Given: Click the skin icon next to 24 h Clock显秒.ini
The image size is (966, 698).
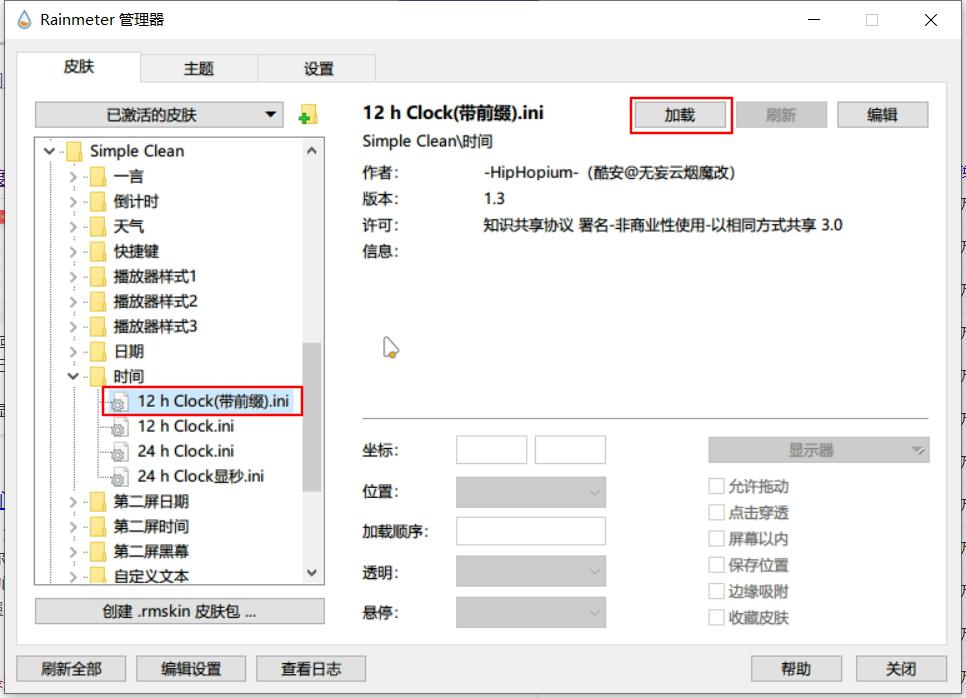Looking at the screenshot, I should pyautogui.click(x=118, y=478).
